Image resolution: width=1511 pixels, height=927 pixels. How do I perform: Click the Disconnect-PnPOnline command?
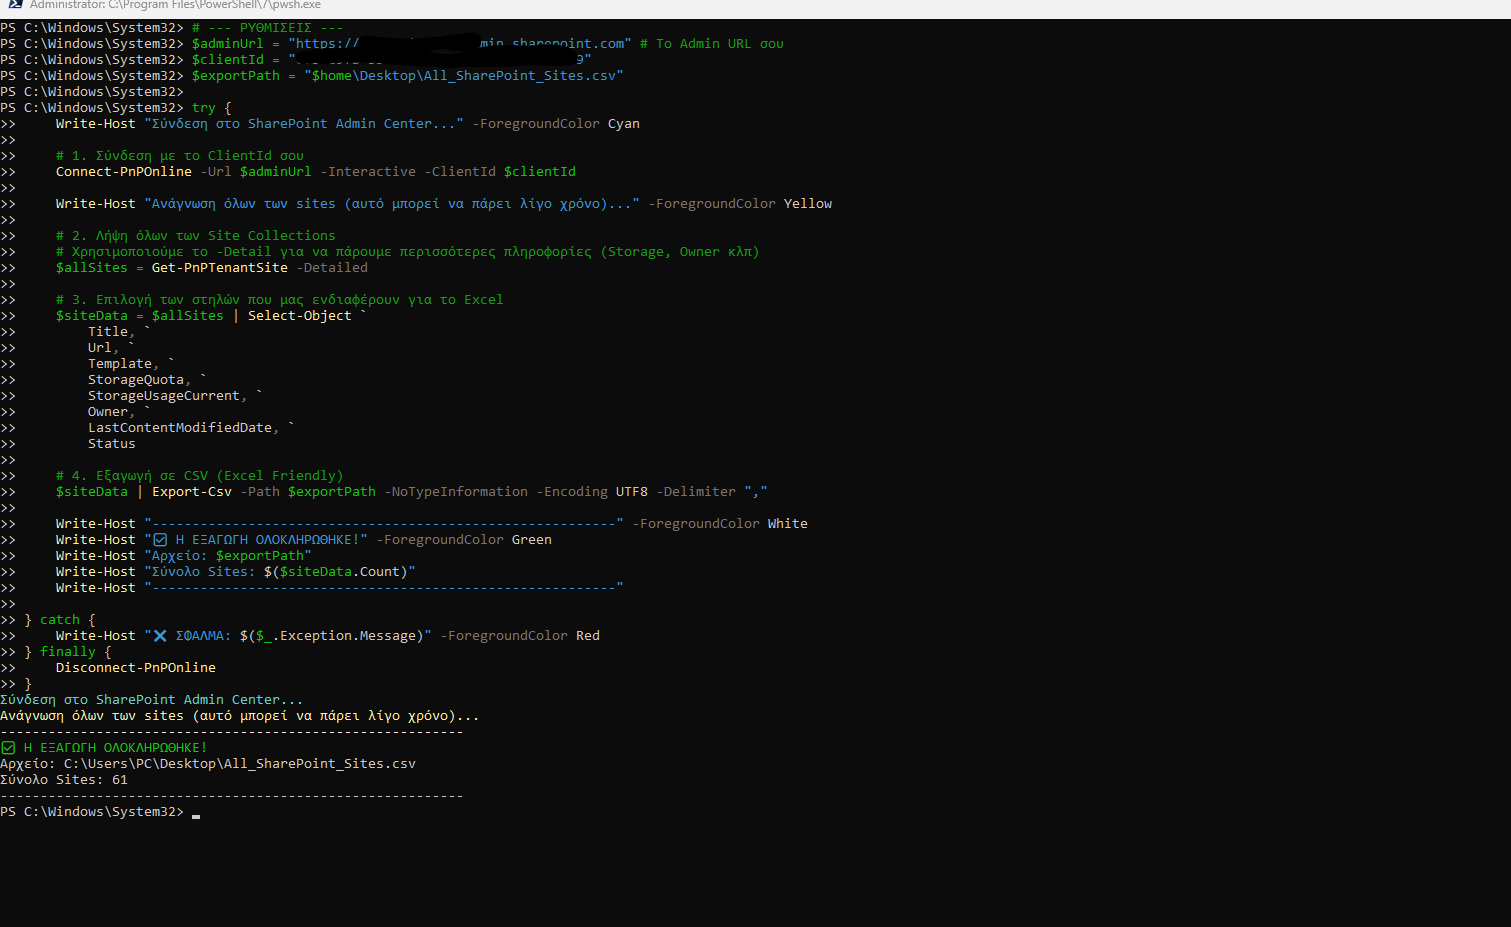tap(135, 668)
